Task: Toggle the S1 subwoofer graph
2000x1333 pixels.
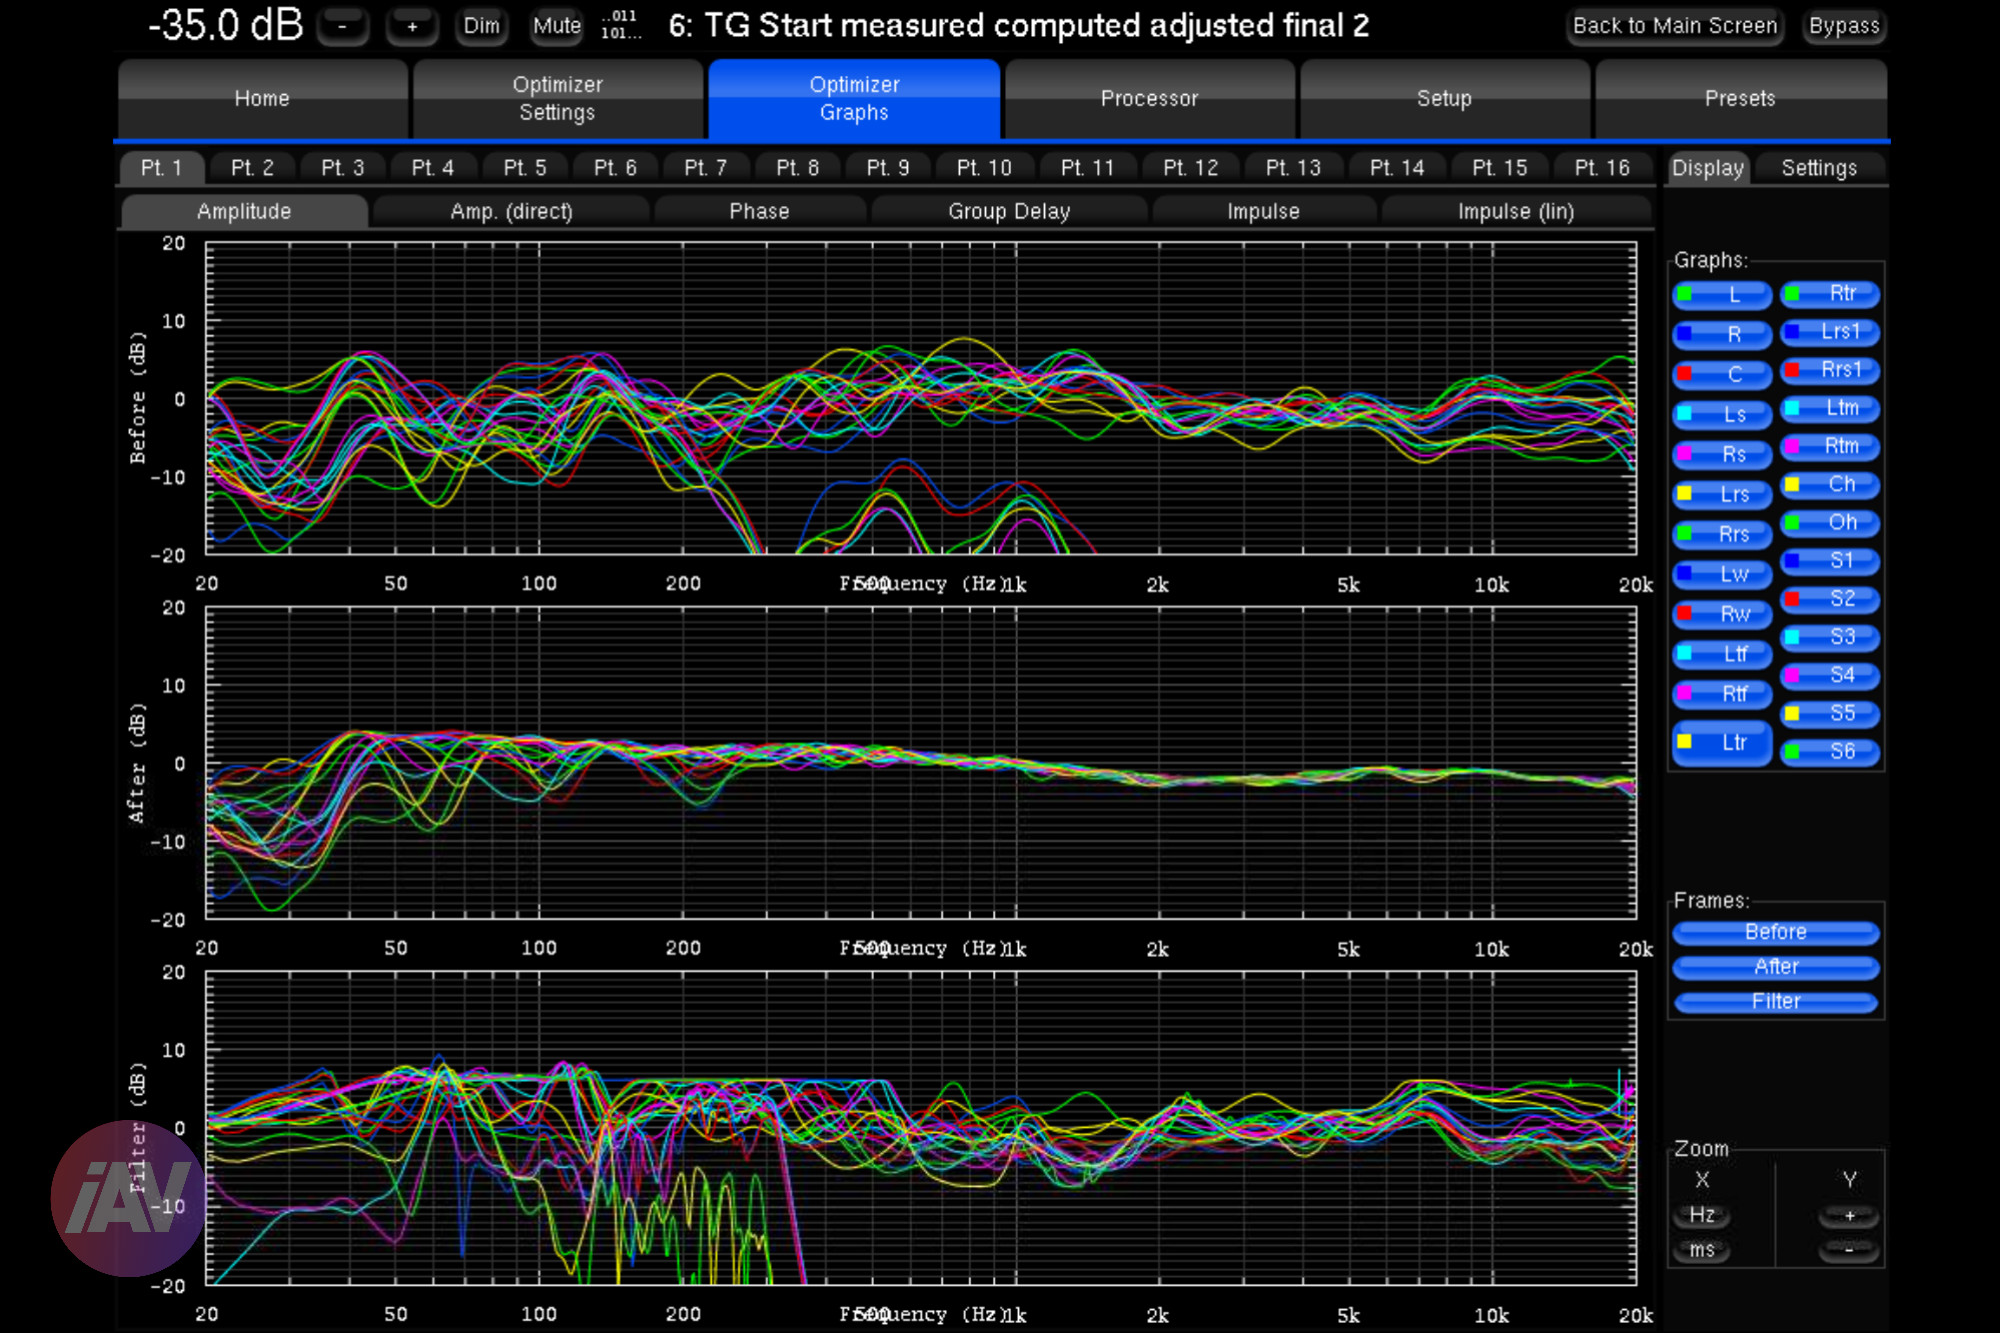Action: (x=1830, y=561)
